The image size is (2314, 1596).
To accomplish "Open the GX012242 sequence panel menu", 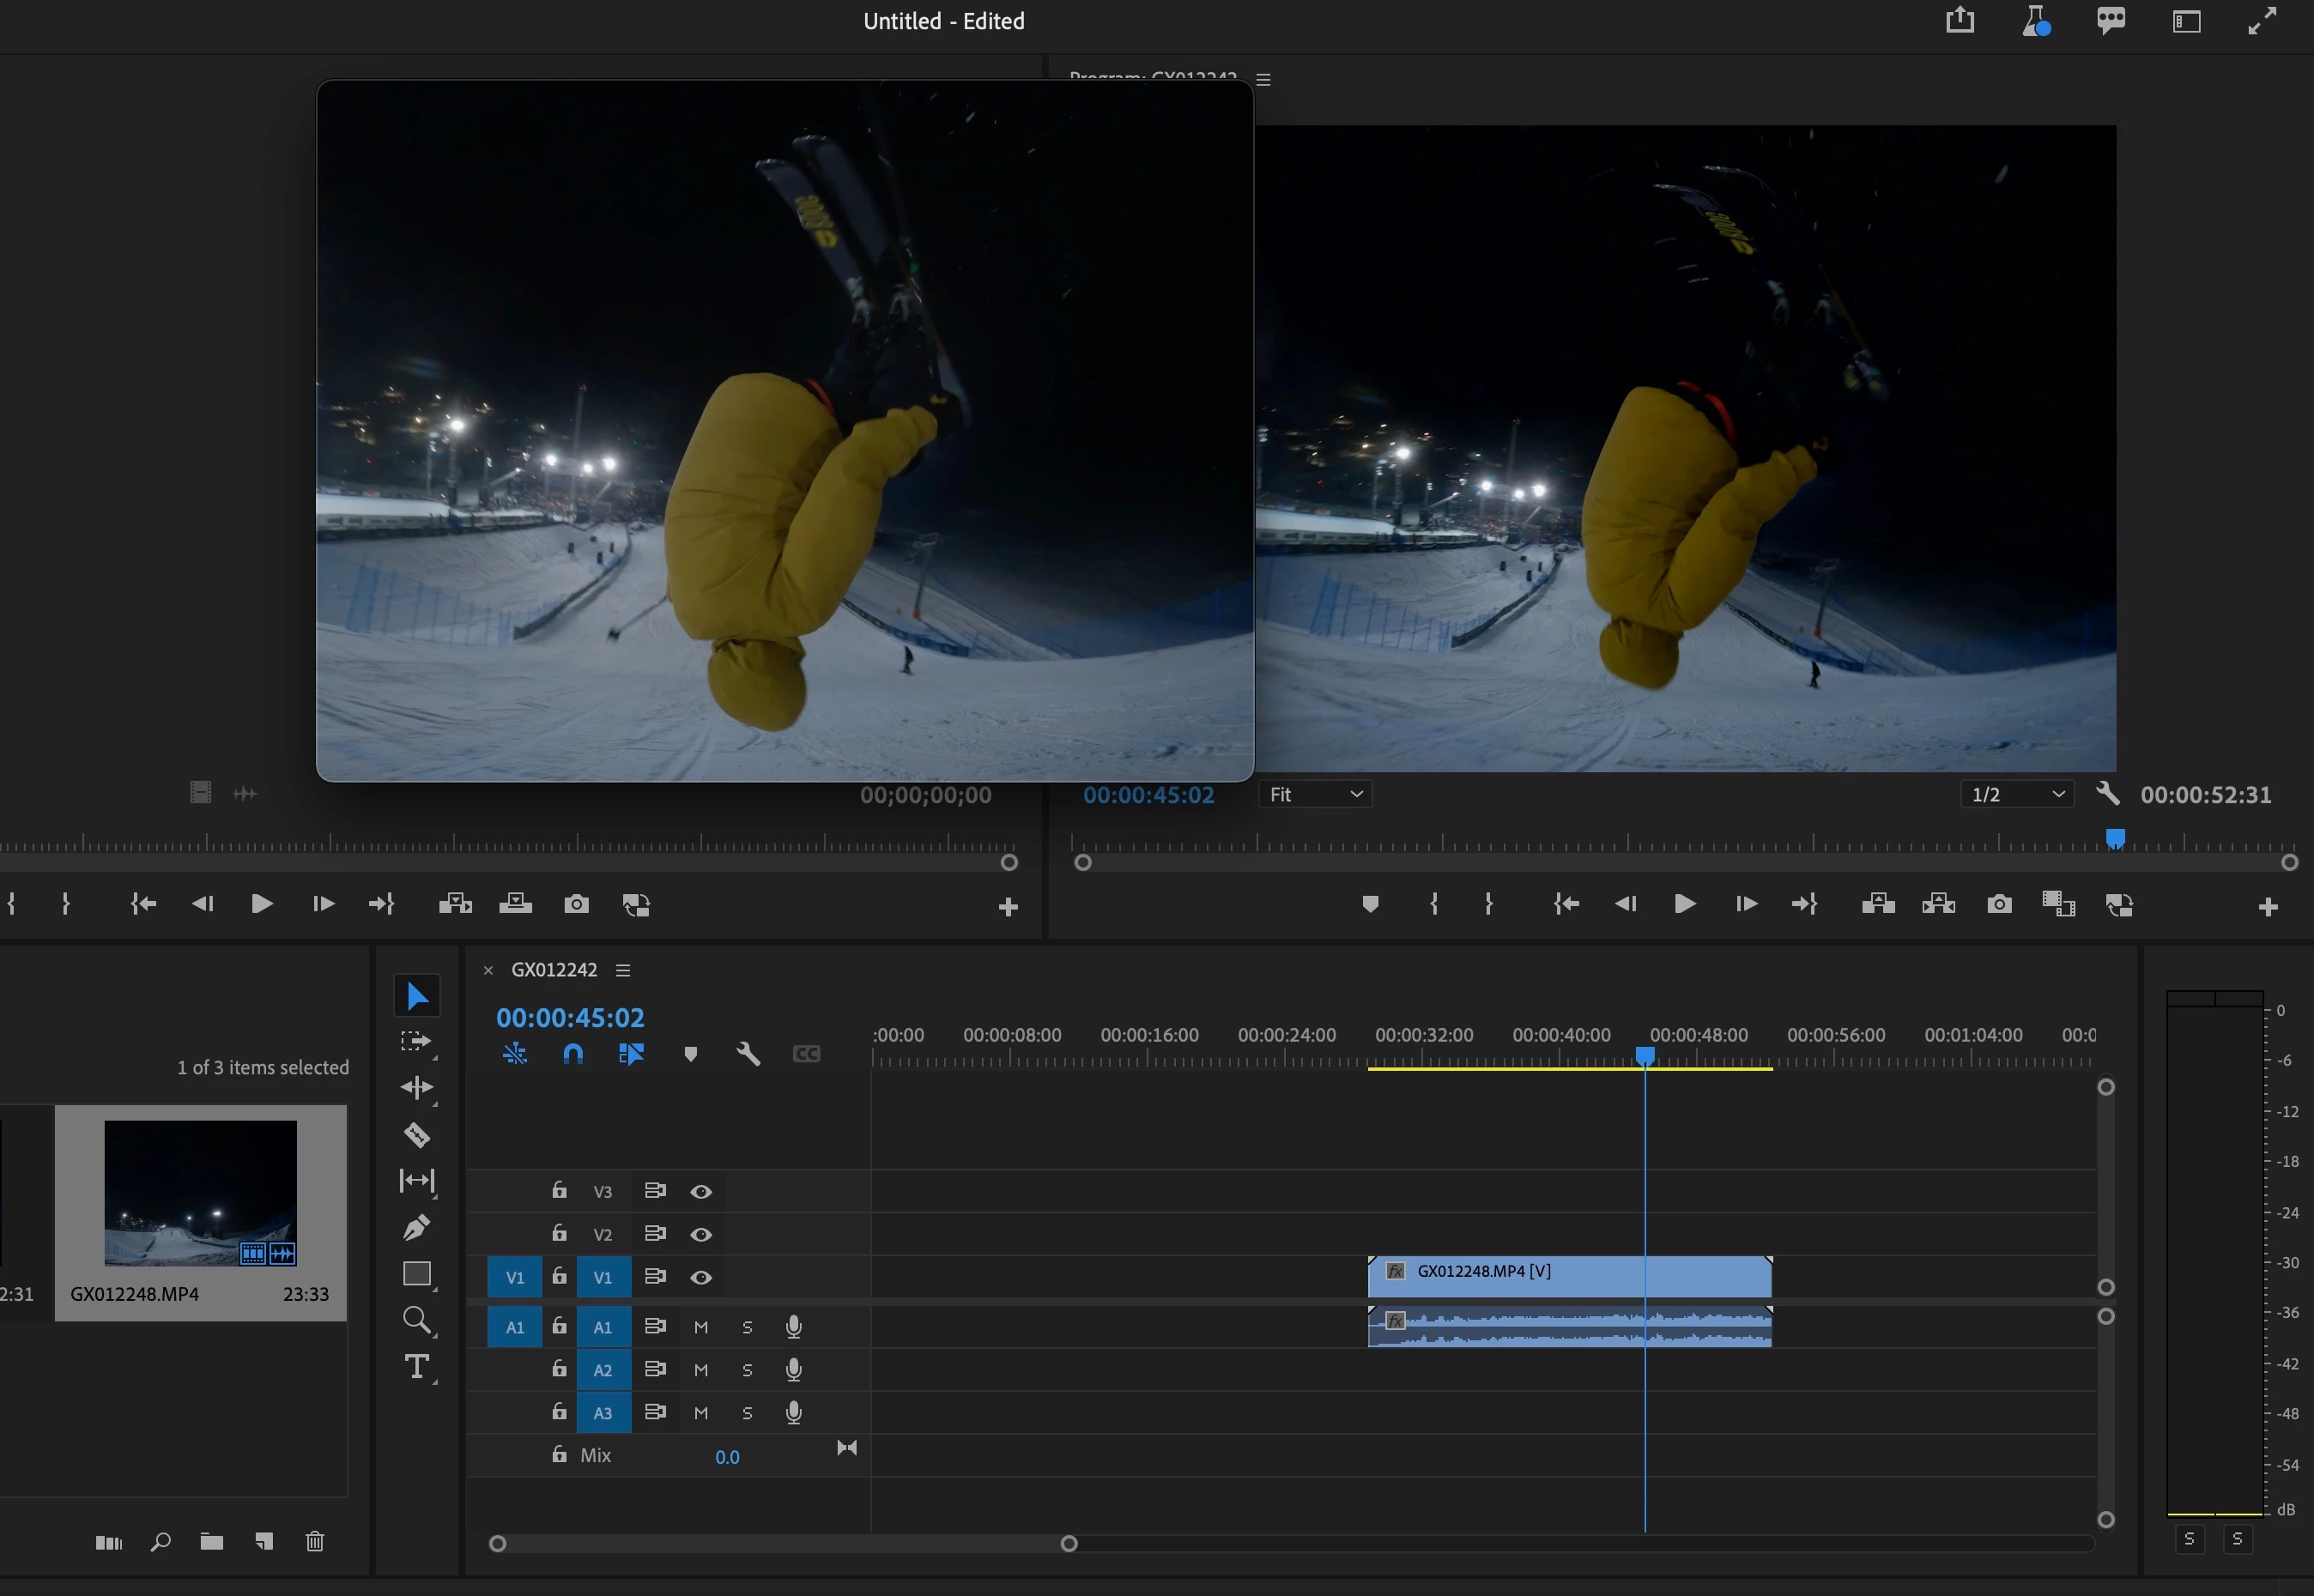I will (623, 970).
